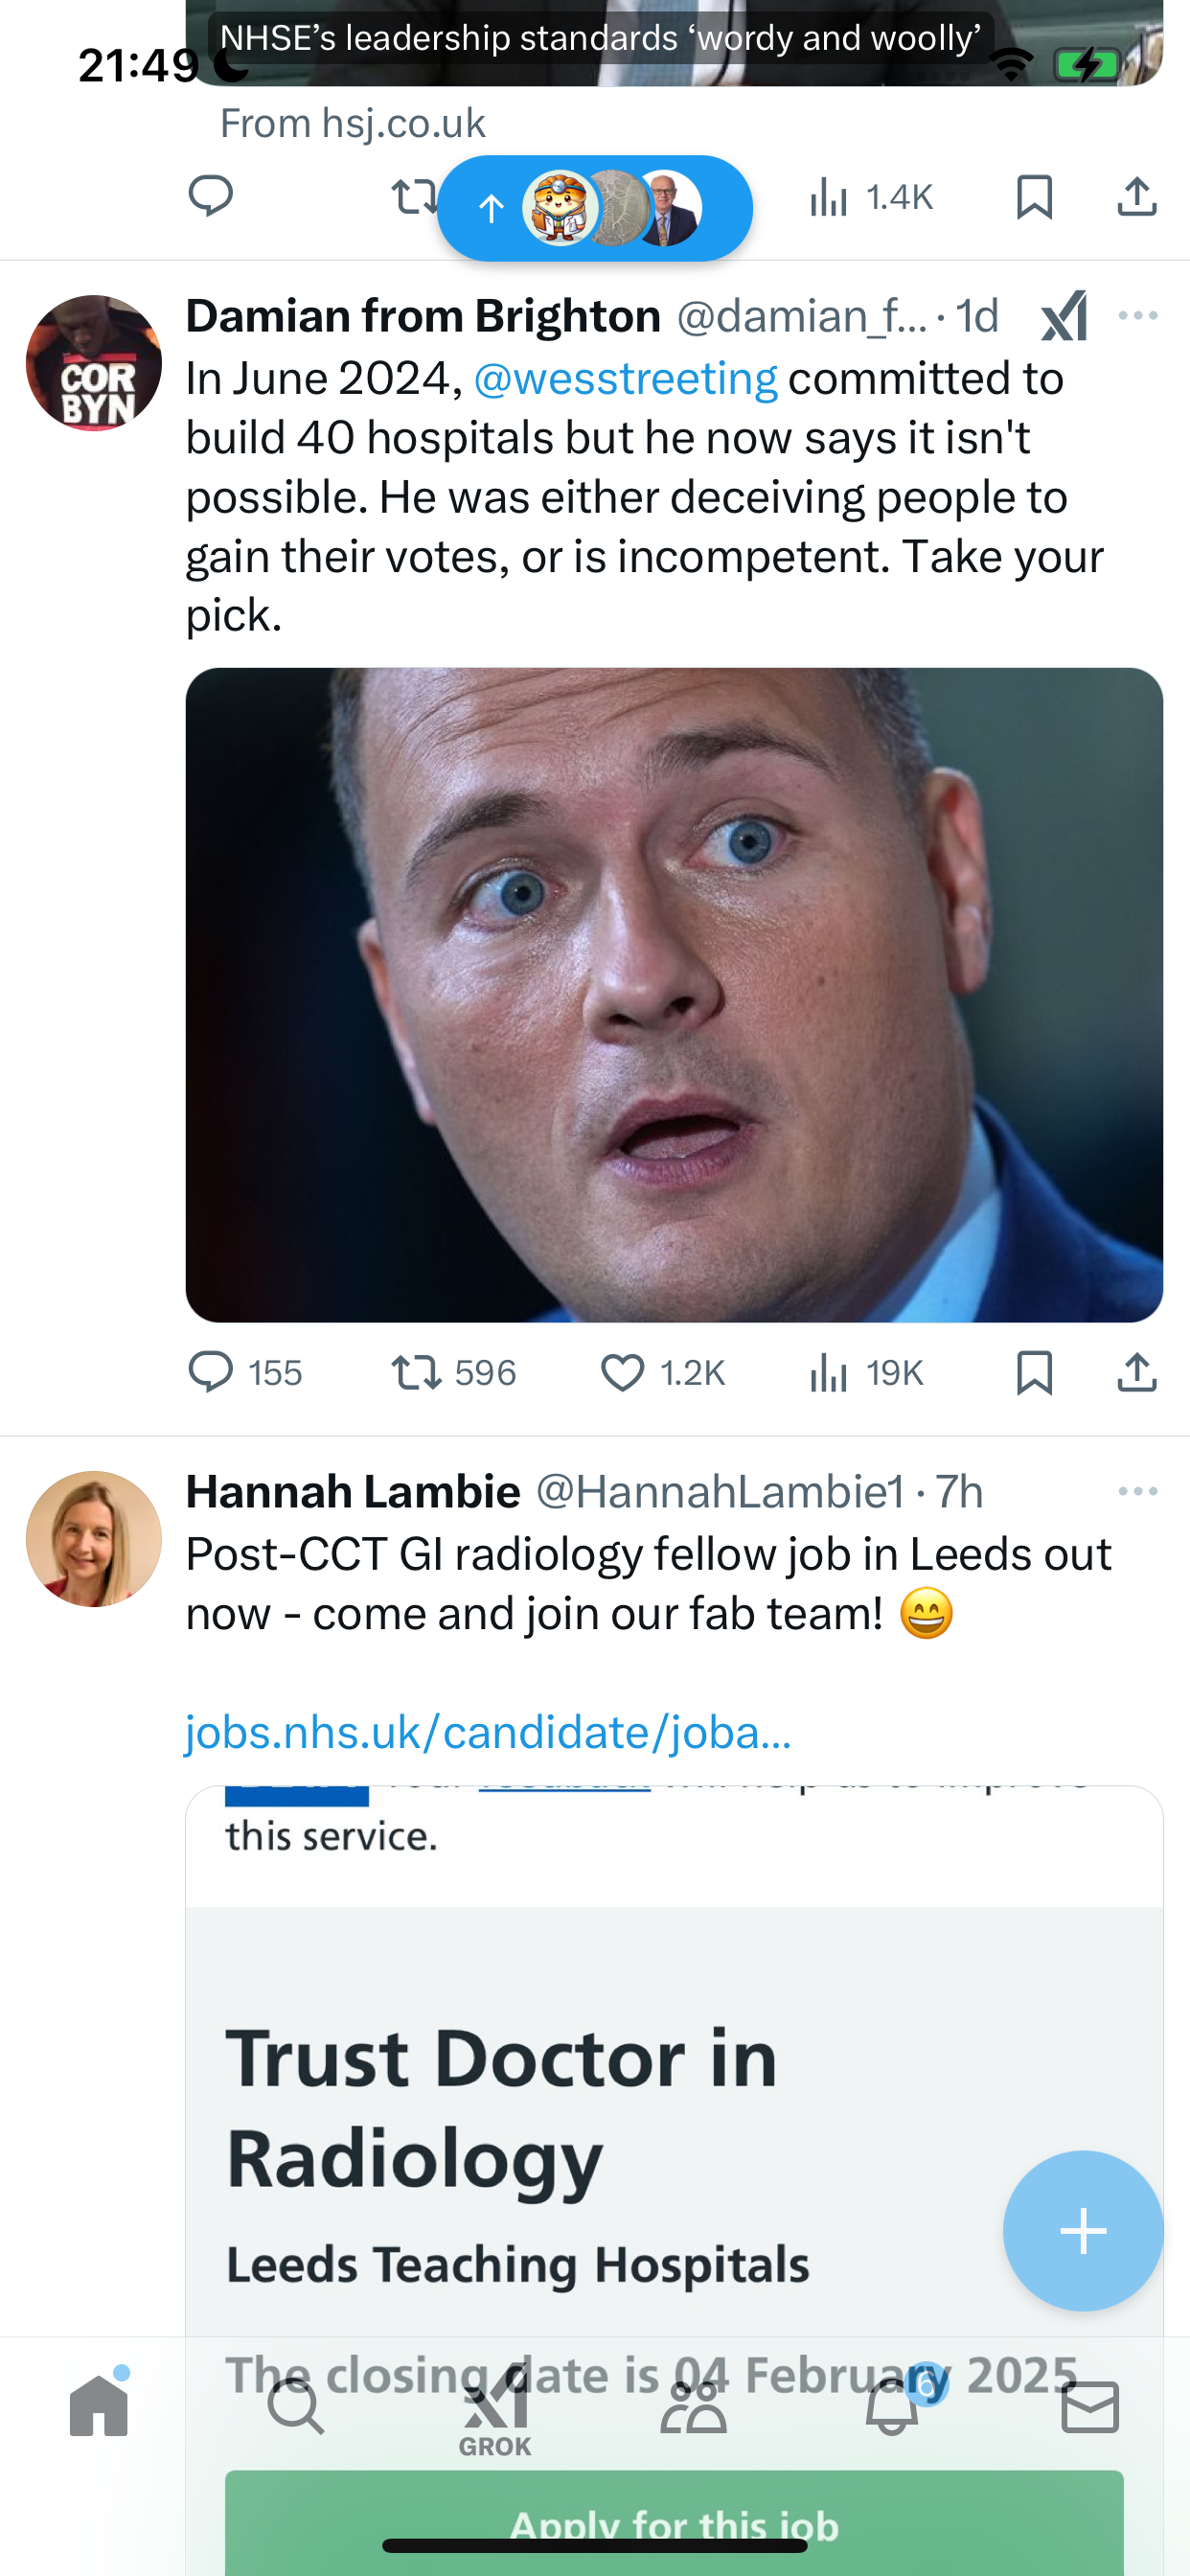Bookmark Damian from Brighton's tweet

pyautogui.click(x=1034, y=1372)
